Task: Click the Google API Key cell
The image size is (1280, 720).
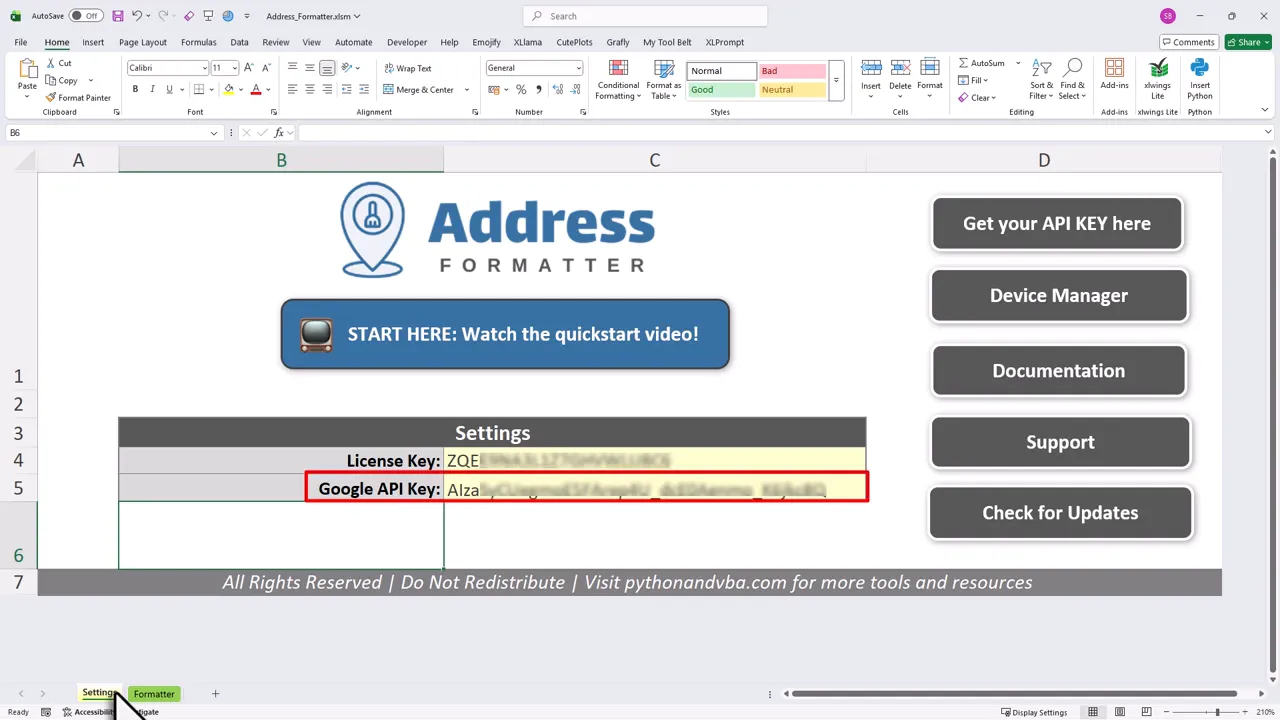Action: click(x=655, y=489)
